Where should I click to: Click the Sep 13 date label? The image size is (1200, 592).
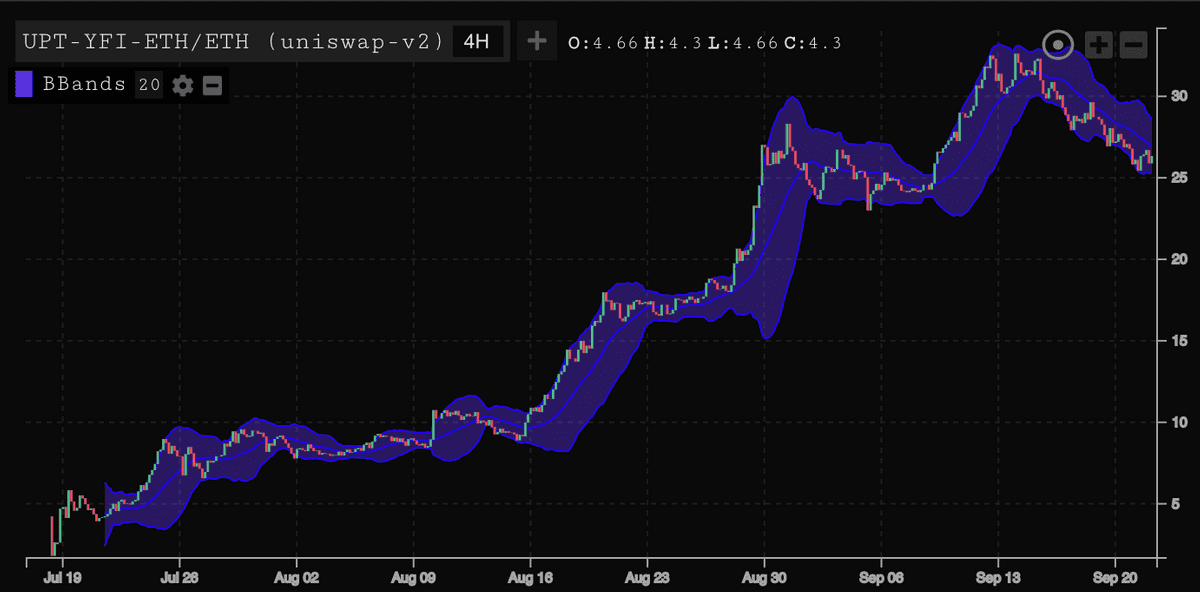point(997,578)
